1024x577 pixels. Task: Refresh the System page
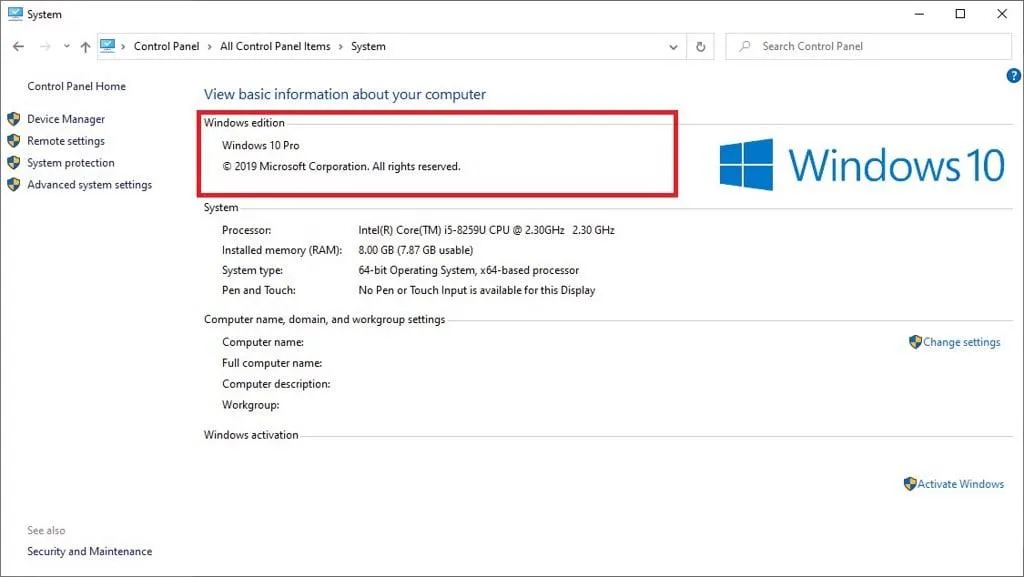point(700,47)
